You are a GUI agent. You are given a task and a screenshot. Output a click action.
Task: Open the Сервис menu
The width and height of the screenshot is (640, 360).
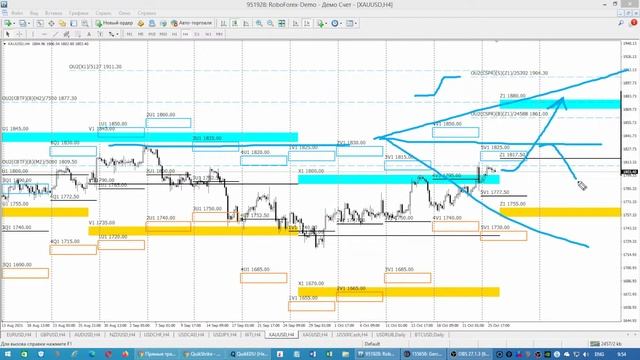pos(103,13)
